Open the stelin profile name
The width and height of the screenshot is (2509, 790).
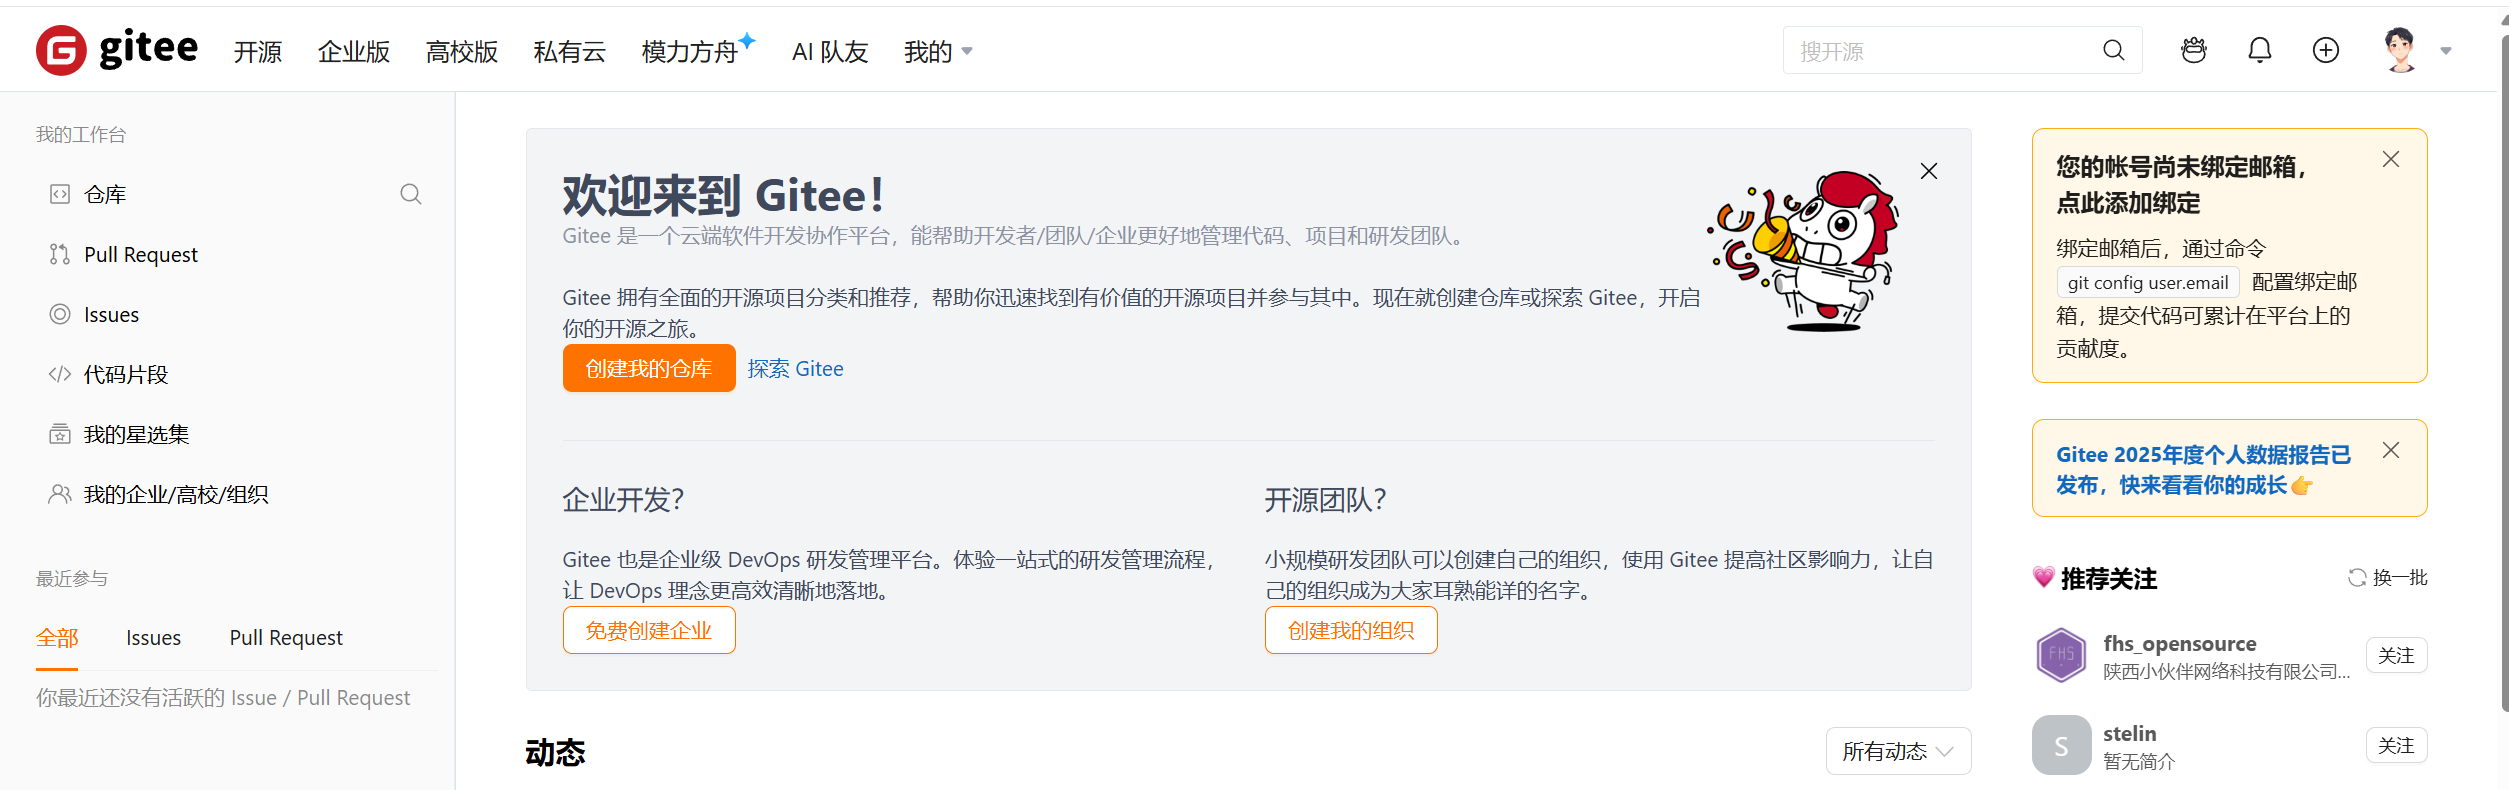(2130, 733)
